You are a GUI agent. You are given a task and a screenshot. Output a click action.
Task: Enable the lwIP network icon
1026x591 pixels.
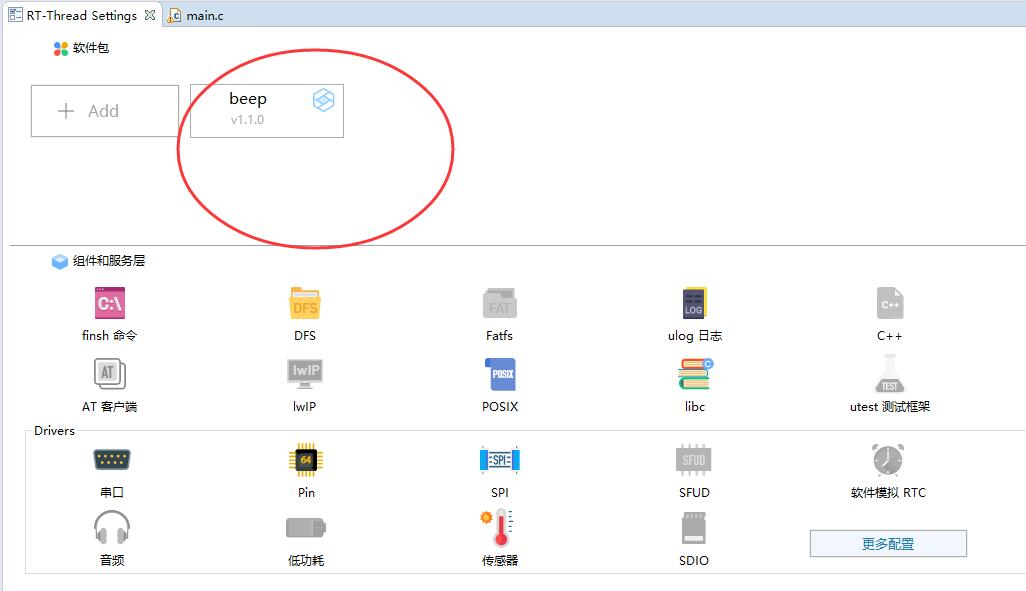(305, 373)
